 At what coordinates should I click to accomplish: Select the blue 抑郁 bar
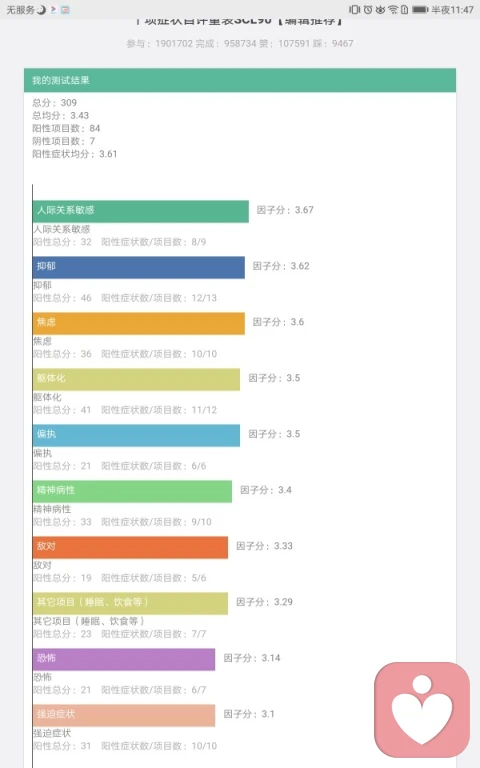(139, 267)
